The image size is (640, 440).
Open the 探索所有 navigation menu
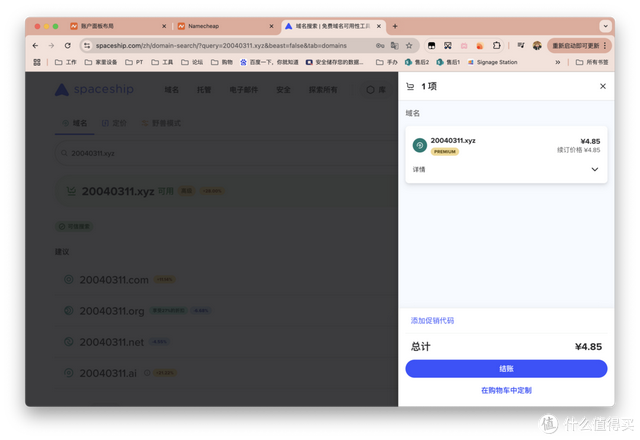pyautogui.click(x=323, y=89)
